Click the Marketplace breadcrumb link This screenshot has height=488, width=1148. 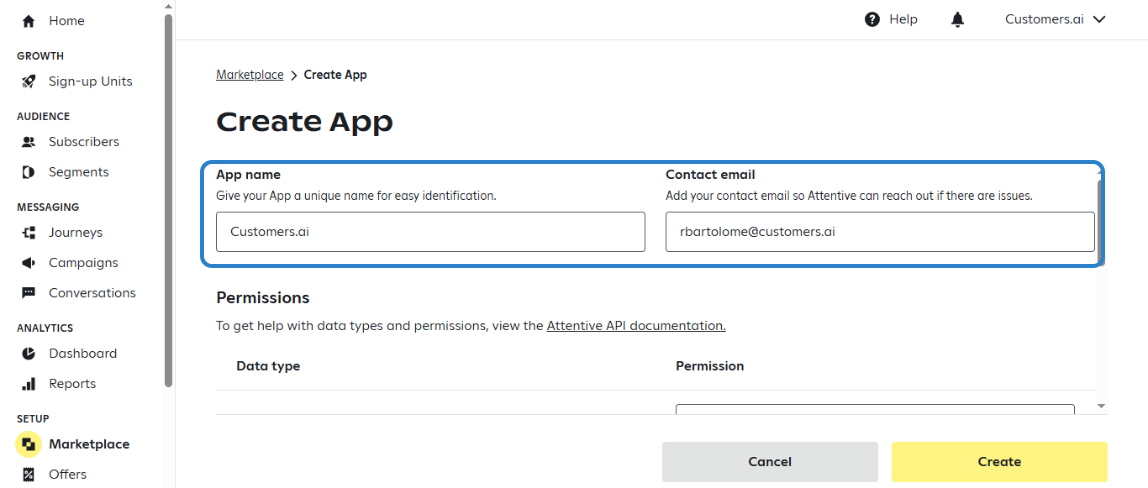coord(250,75)
